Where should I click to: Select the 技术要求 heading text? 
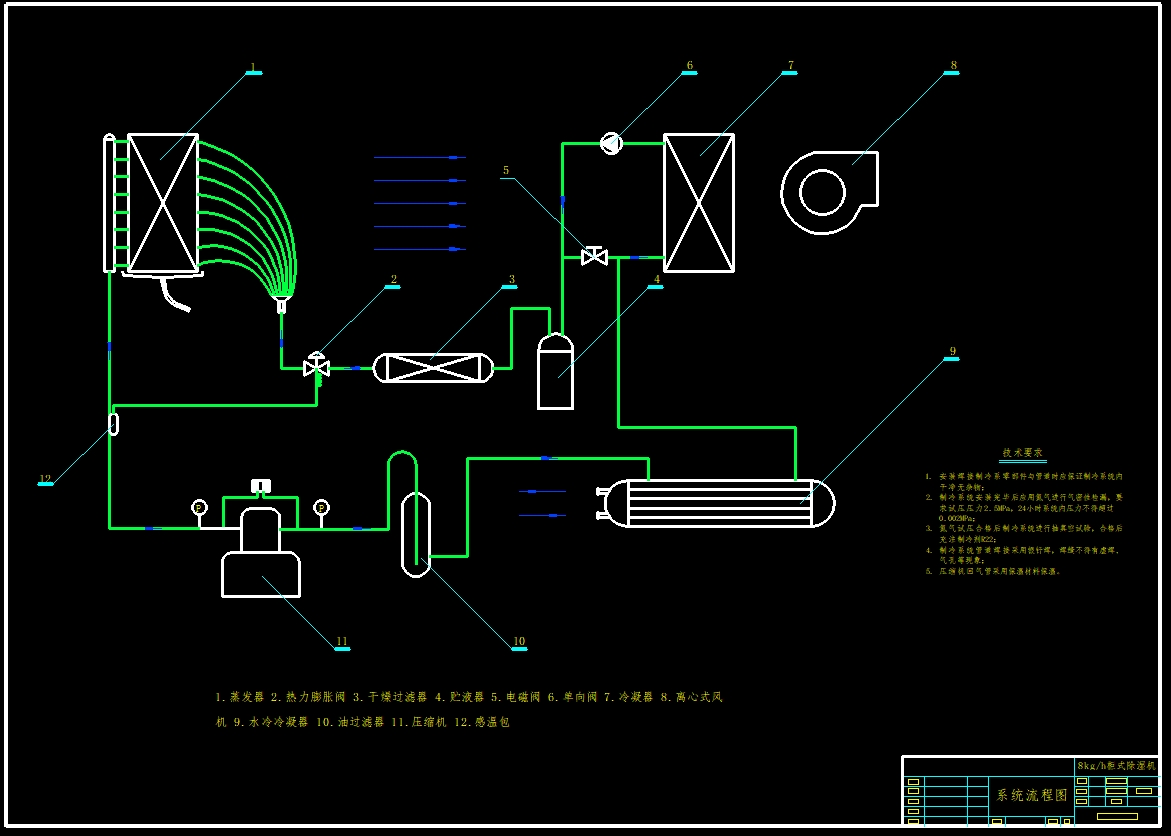click(x=1022, y=453)
